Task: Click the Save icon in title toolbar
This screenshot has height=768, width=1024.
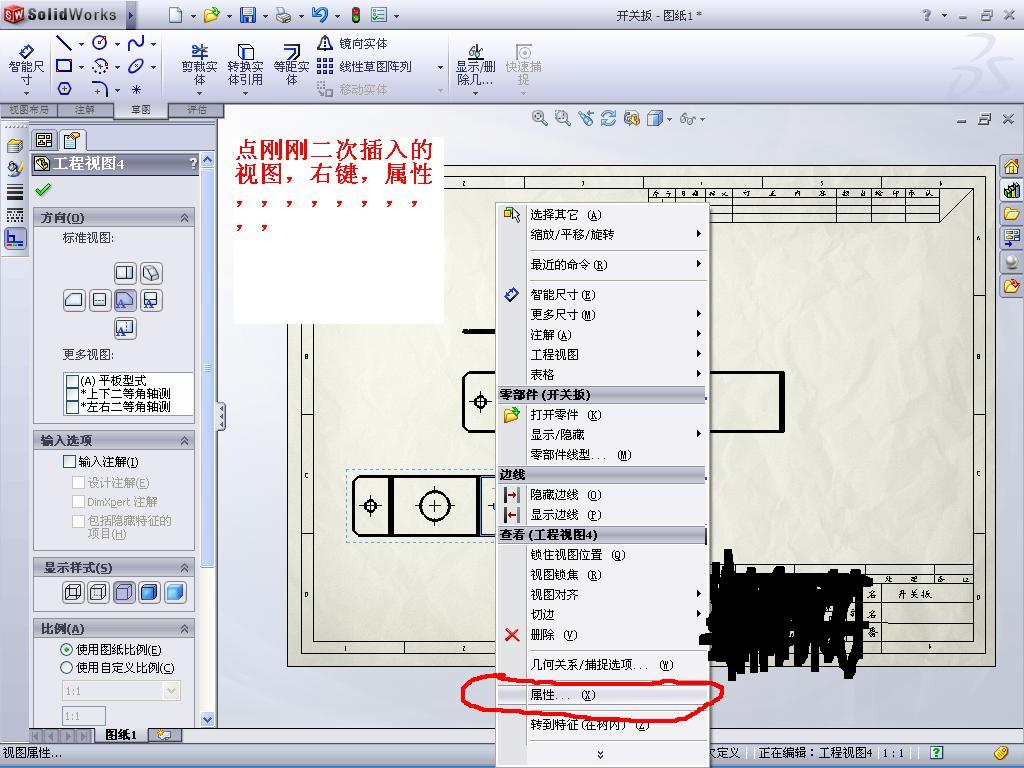Action: 248,15
